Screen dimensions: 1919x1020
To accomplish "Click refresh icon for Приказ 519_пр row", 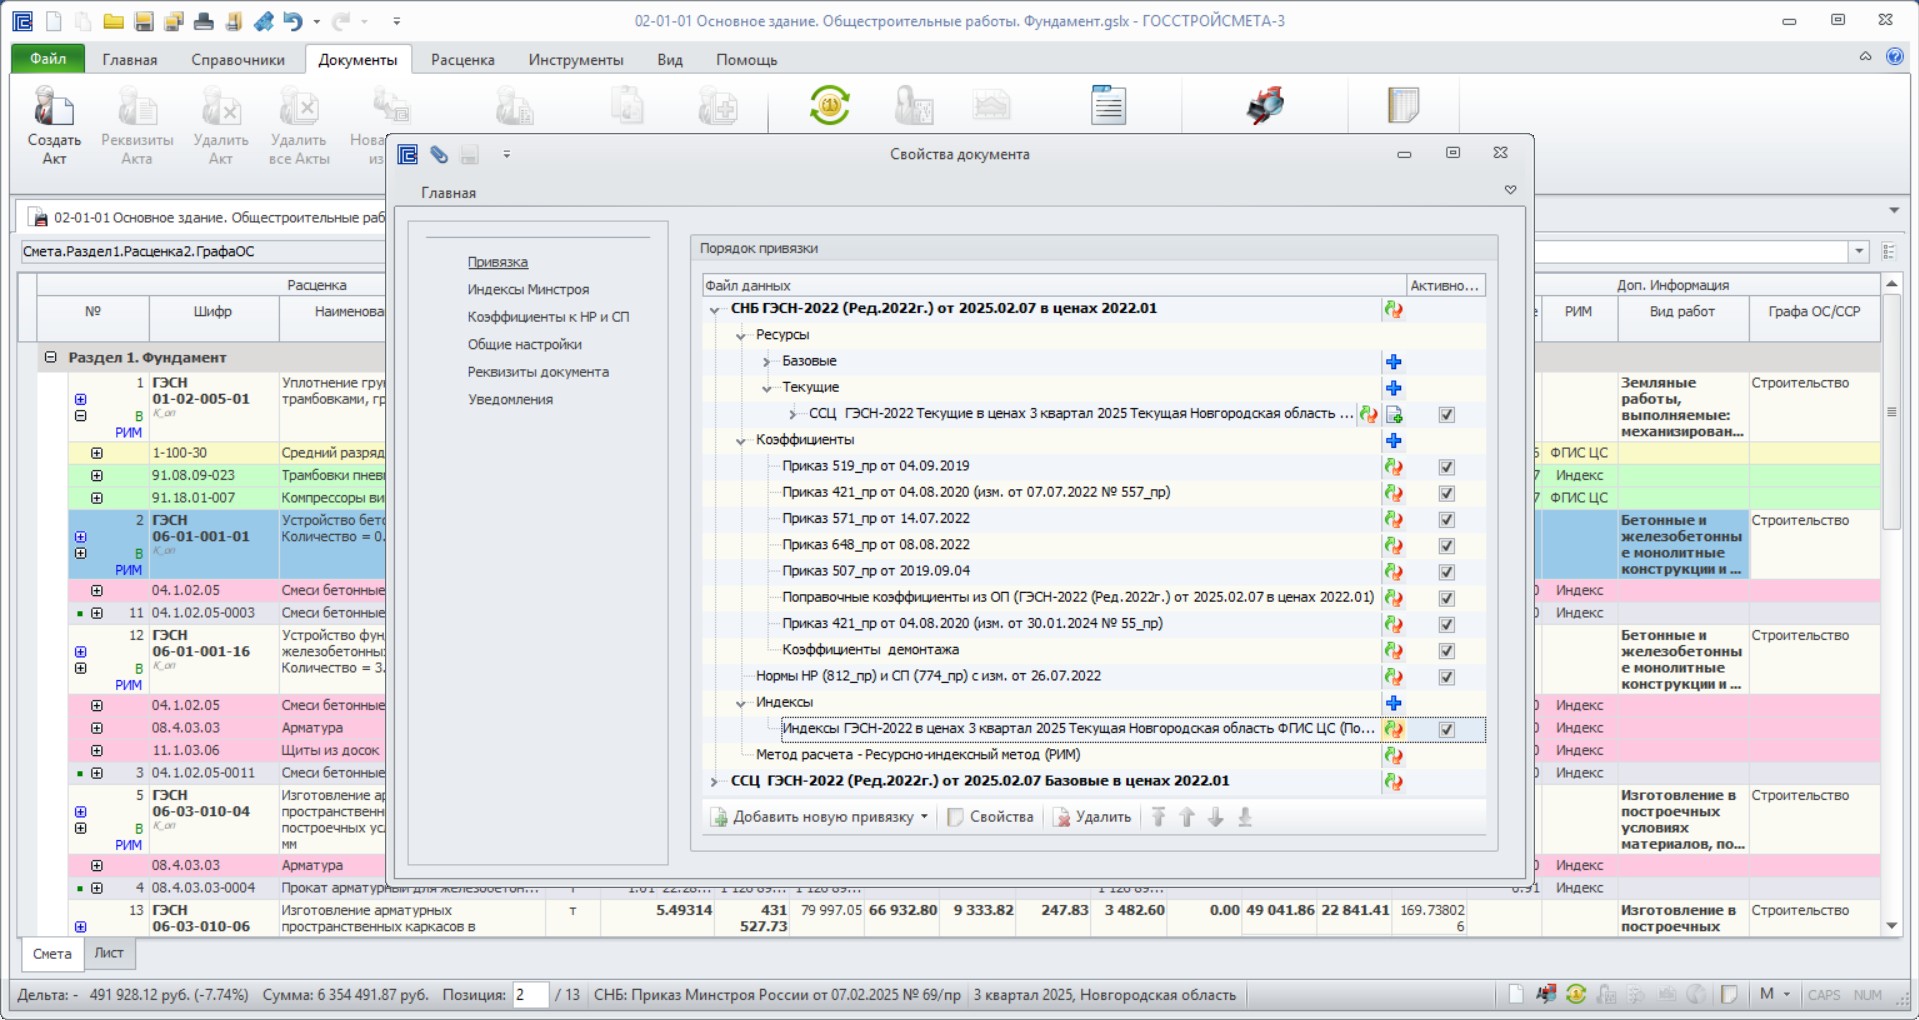I will coord(1393,467).
